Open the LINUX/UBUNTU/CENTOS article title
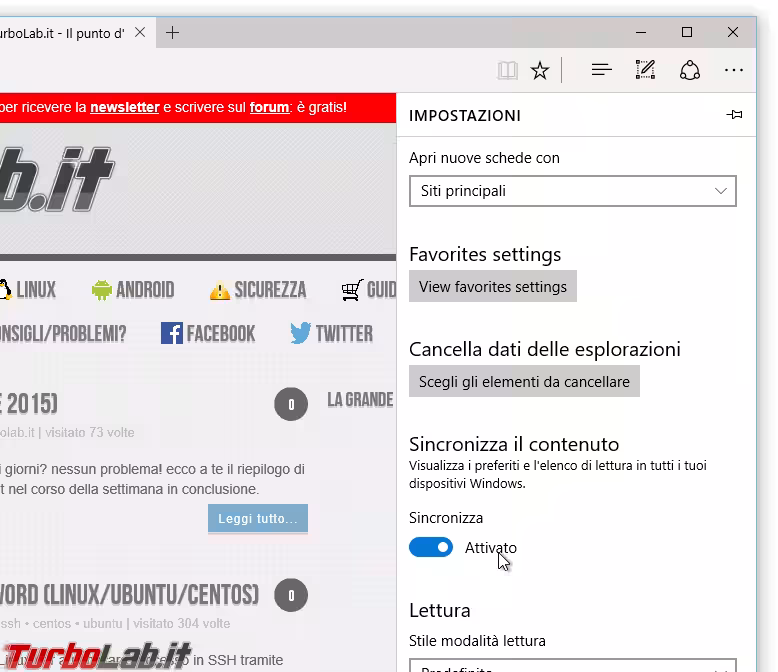Viewport: 778px width, 672px height. [129, 595]
